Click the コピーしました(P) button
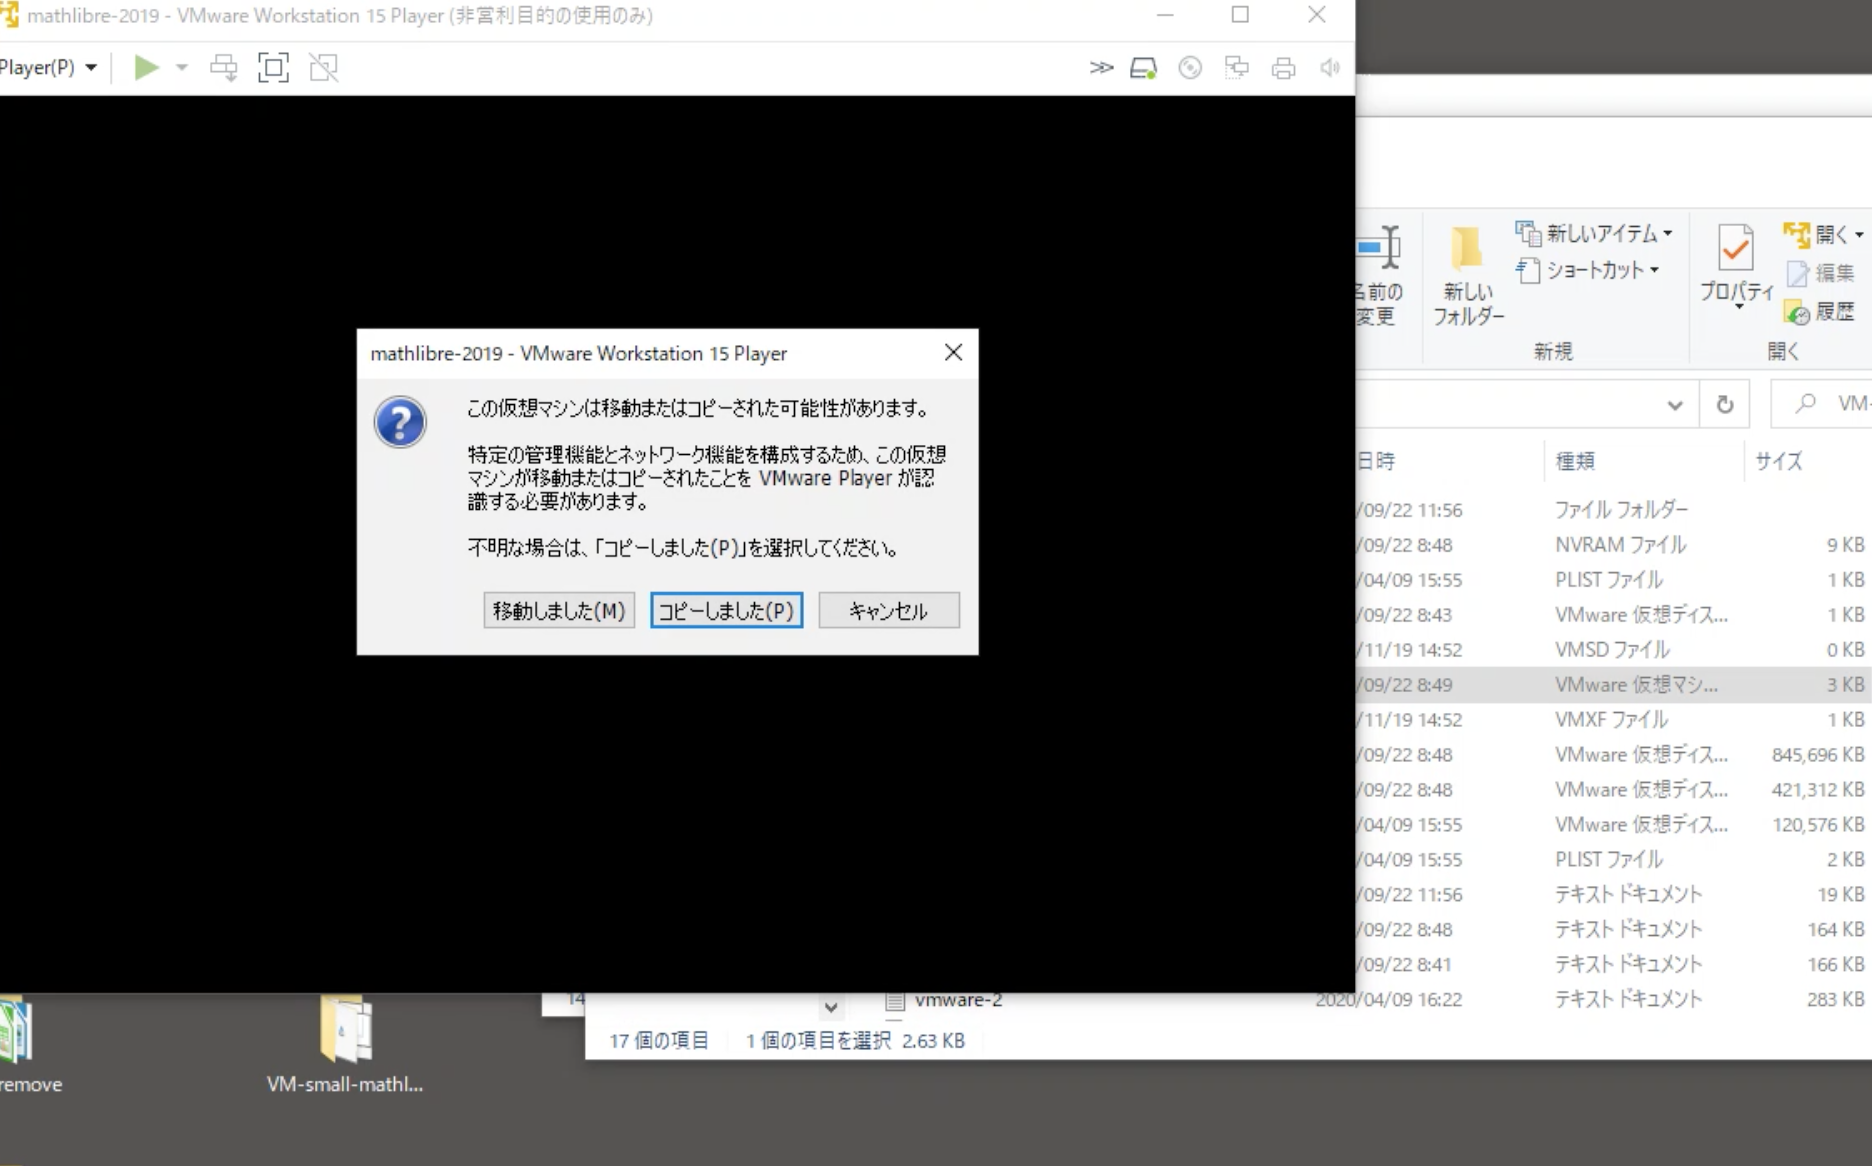 point(726,610)
